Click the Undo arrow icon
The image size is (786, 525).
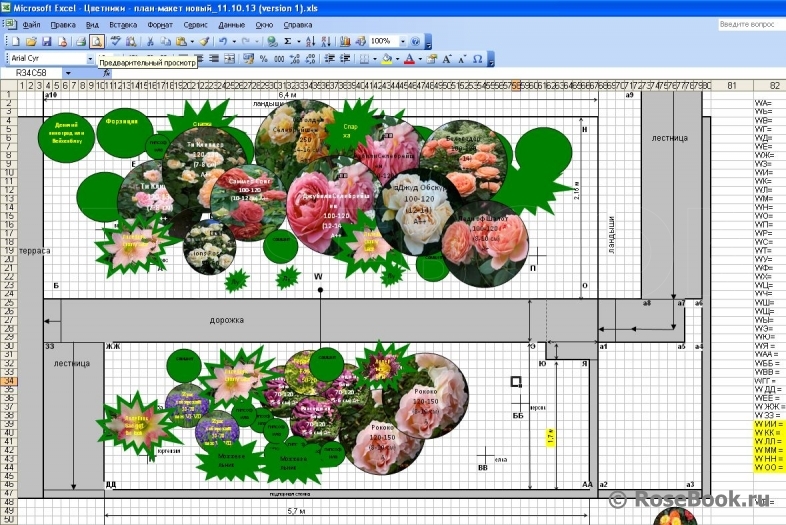coord(222,41)
